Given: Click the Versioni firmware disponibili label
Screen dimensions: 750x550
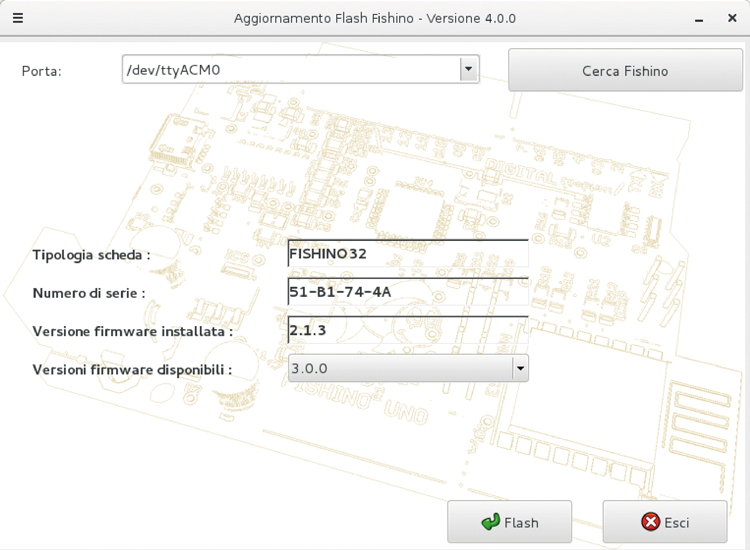Looking at the screenshot, I should coord(132,369).
